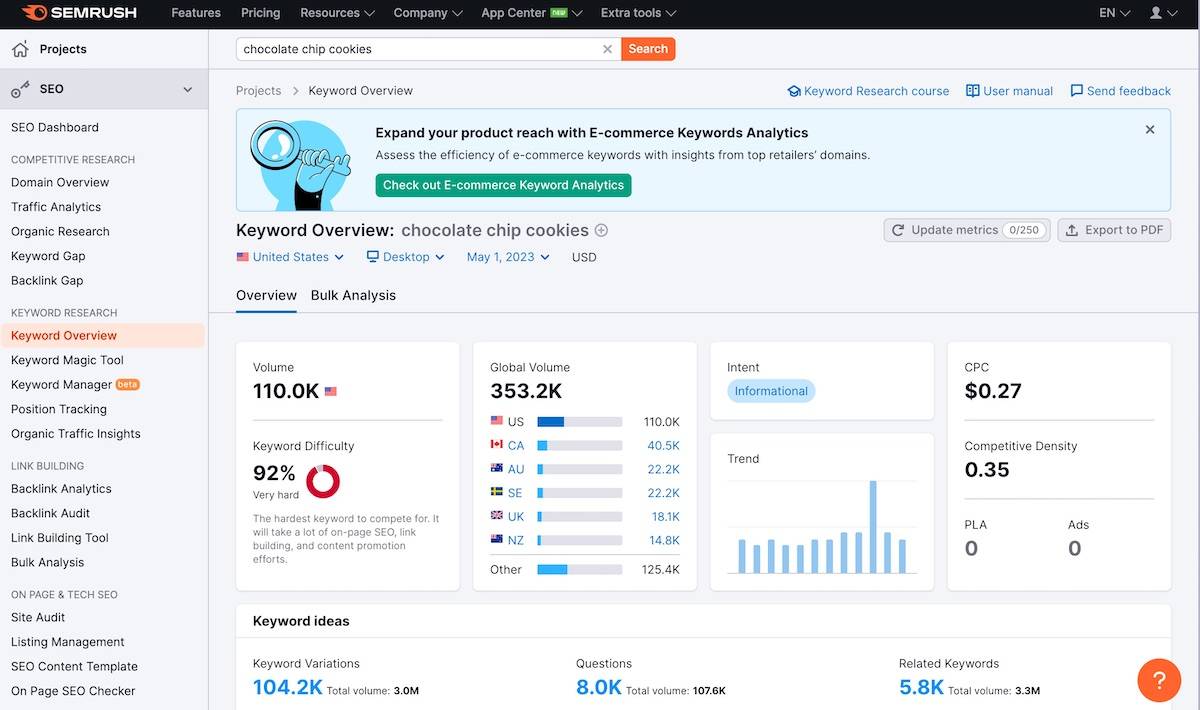The image size is (1200, 710).
Task: Switch to the Bulk Analysis tab
Action: point(353,295)
